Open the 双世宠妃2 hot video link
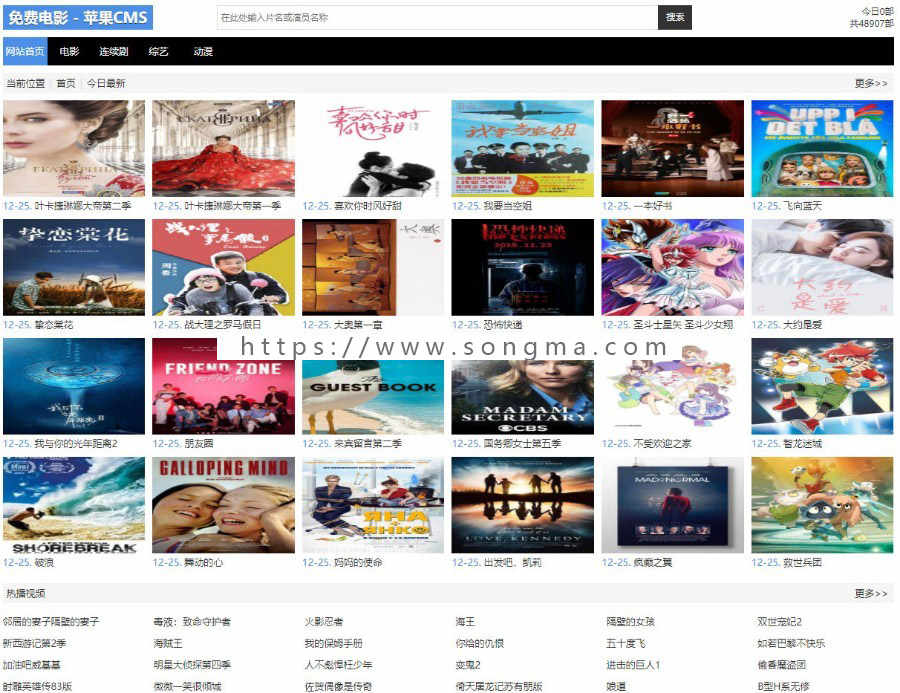 tap(779, 622)
